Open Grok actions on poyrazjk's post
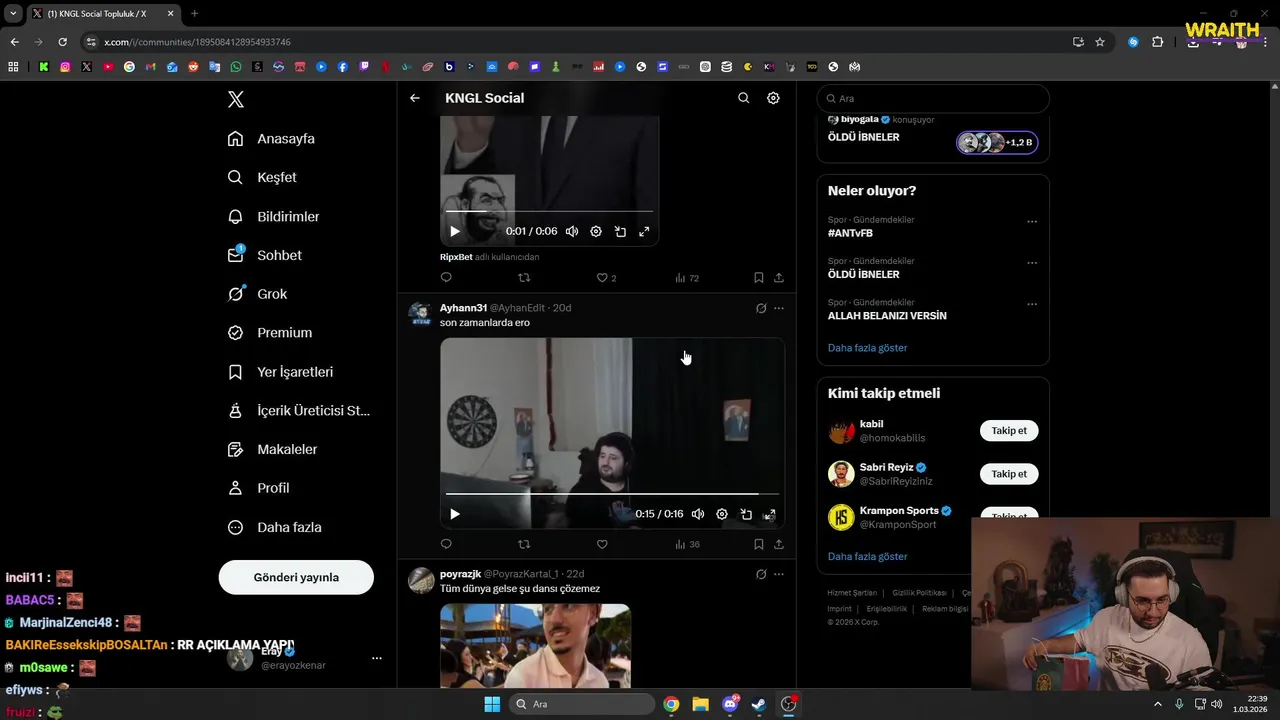The height and width of the screenshot is (720, 1280). coord(761,574)
